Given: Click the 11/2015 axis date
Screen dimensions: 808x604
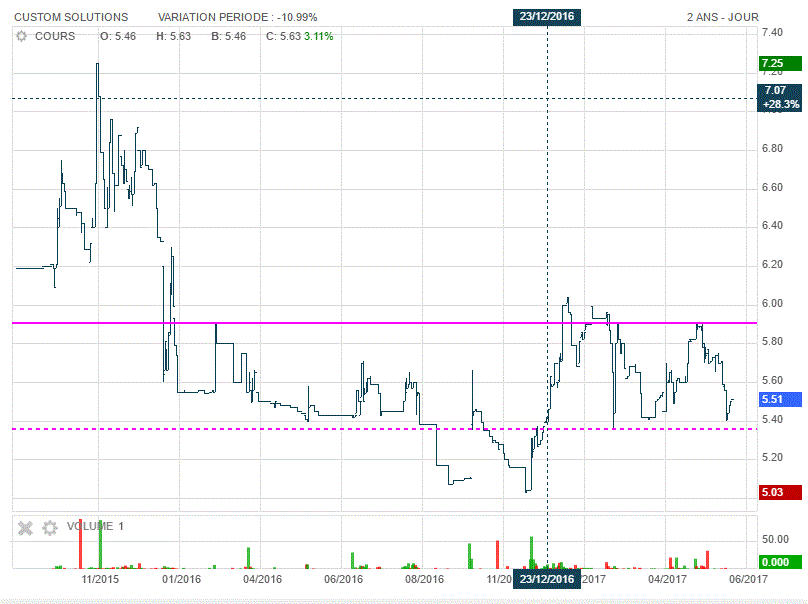Looking at the screenshot, I should pyautogui.click(x=100, y=579).
